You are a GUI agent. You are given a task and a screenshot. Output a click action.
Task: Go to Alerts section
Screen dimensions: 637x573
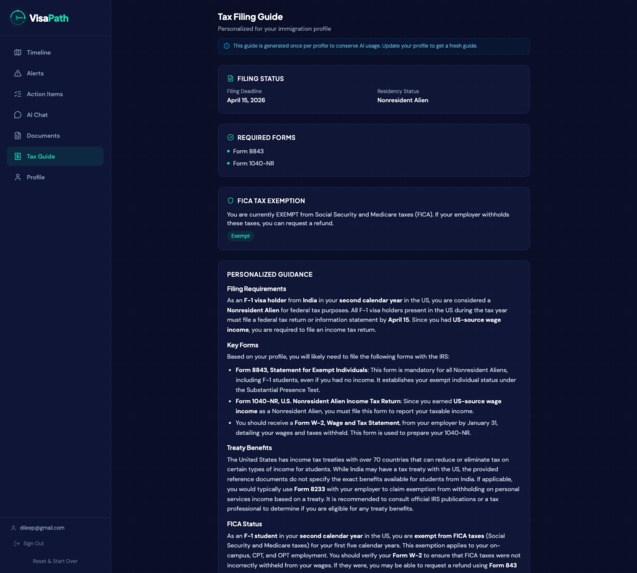tap(55, 73)
